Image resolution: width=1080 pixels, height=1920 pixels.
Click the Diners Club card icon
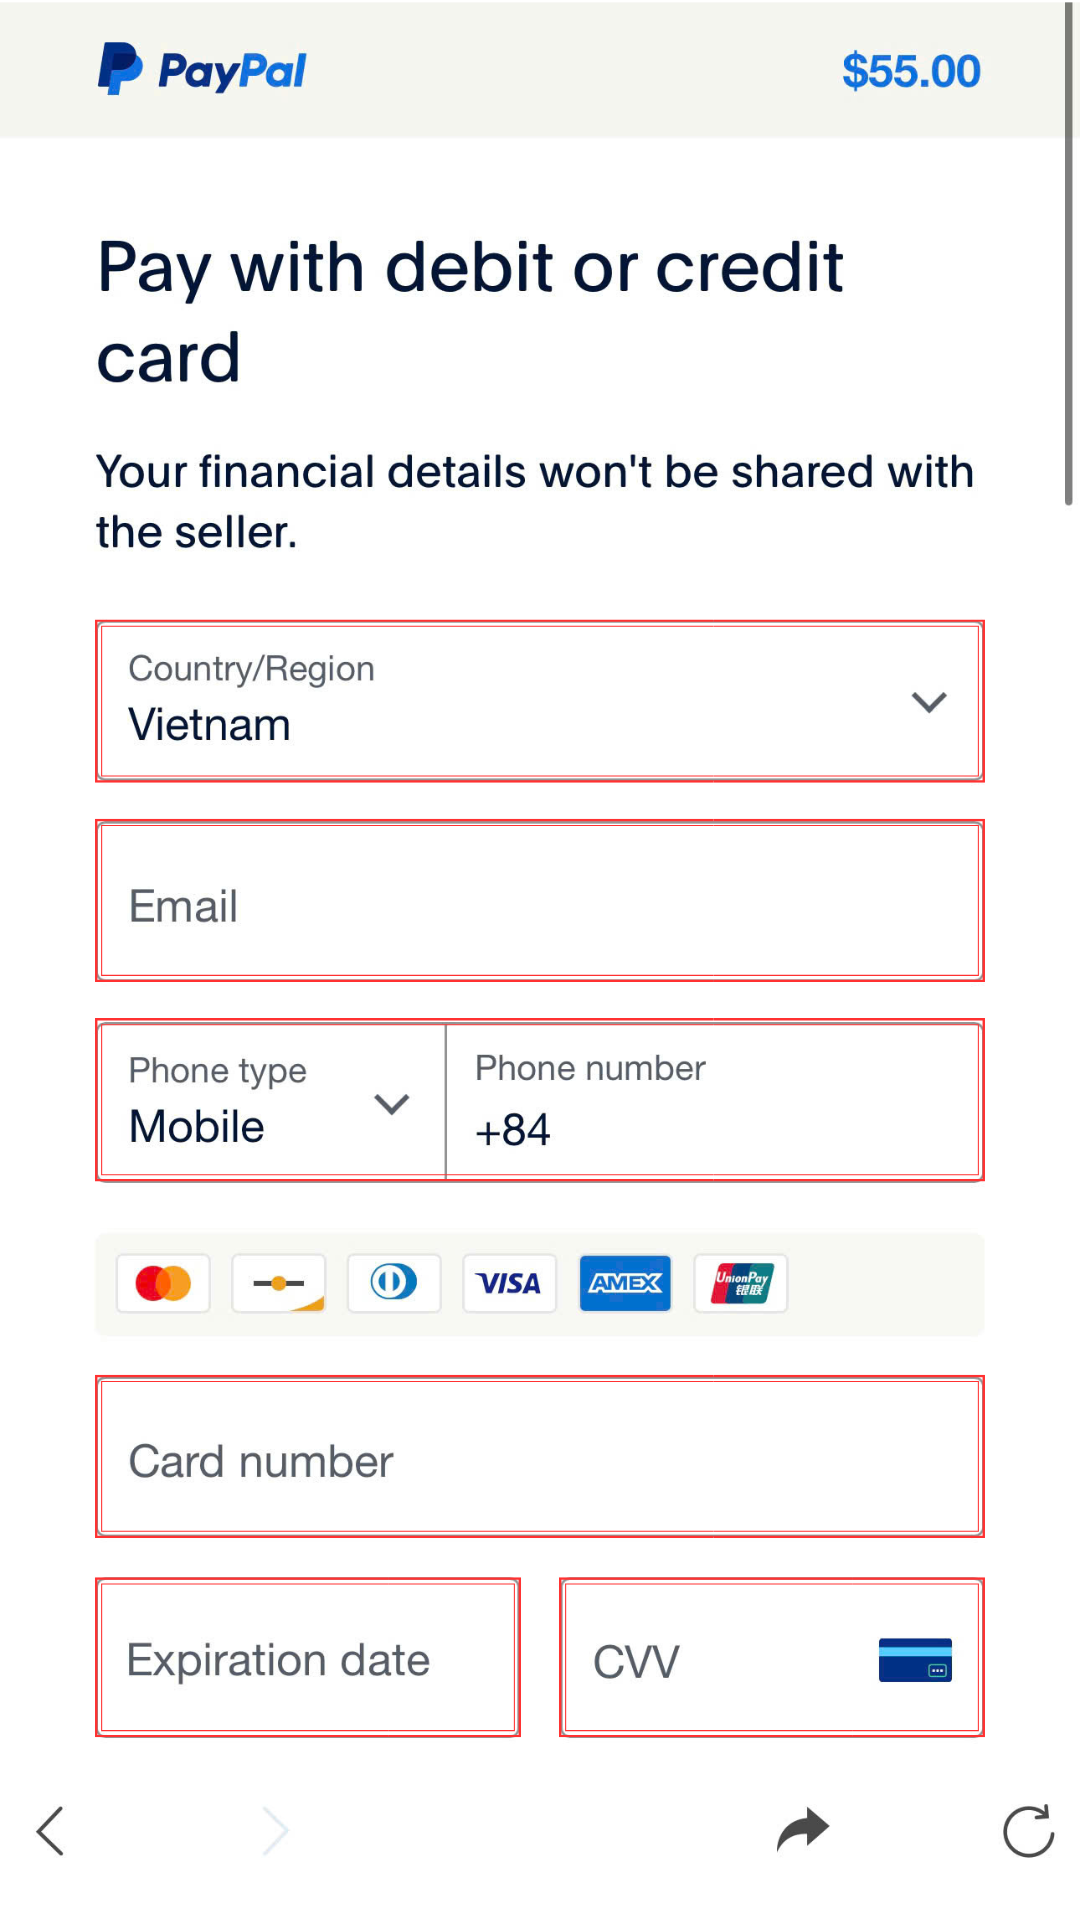(x=394, y=1283)
